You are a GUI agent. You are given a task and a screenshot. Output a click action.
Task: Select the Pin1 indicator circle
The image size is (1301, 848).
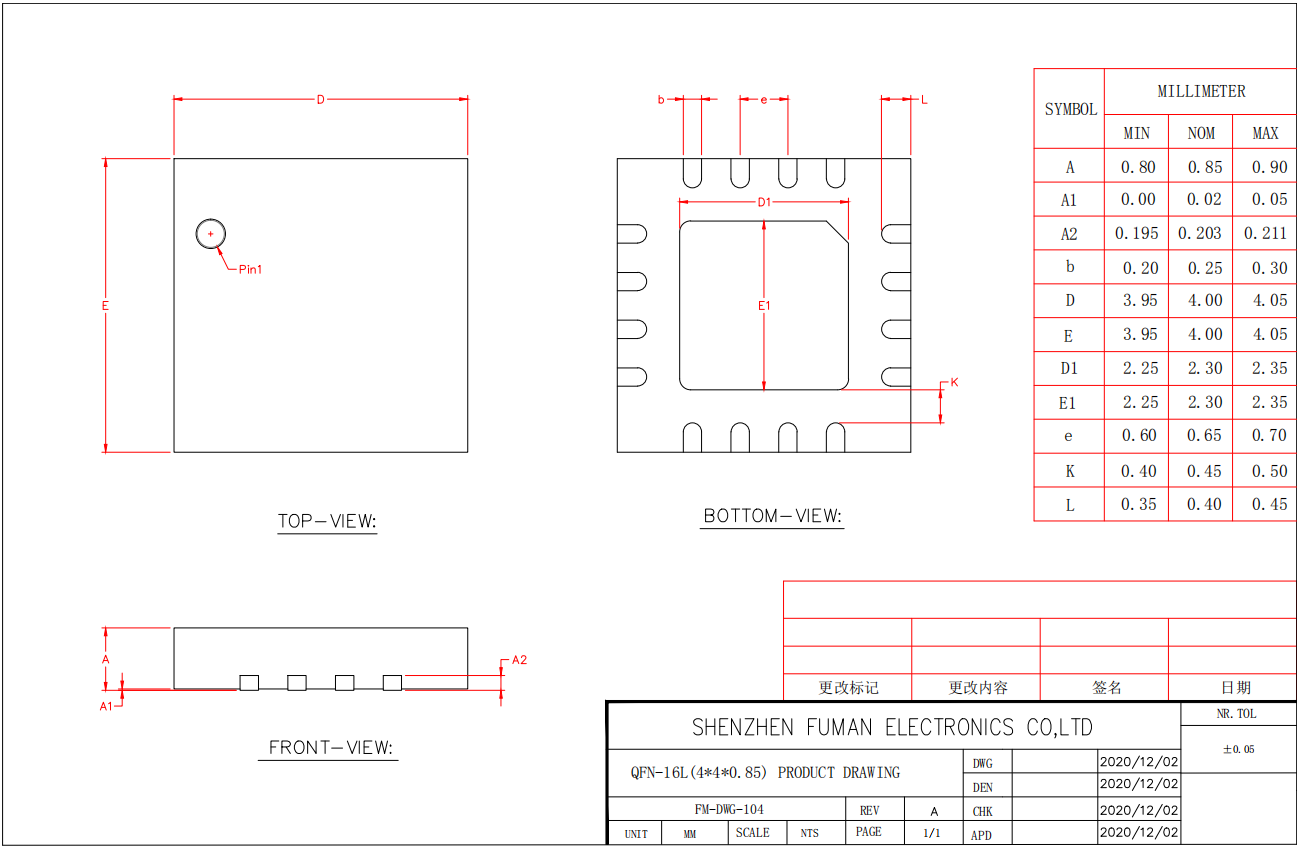(x=210, y=233)
